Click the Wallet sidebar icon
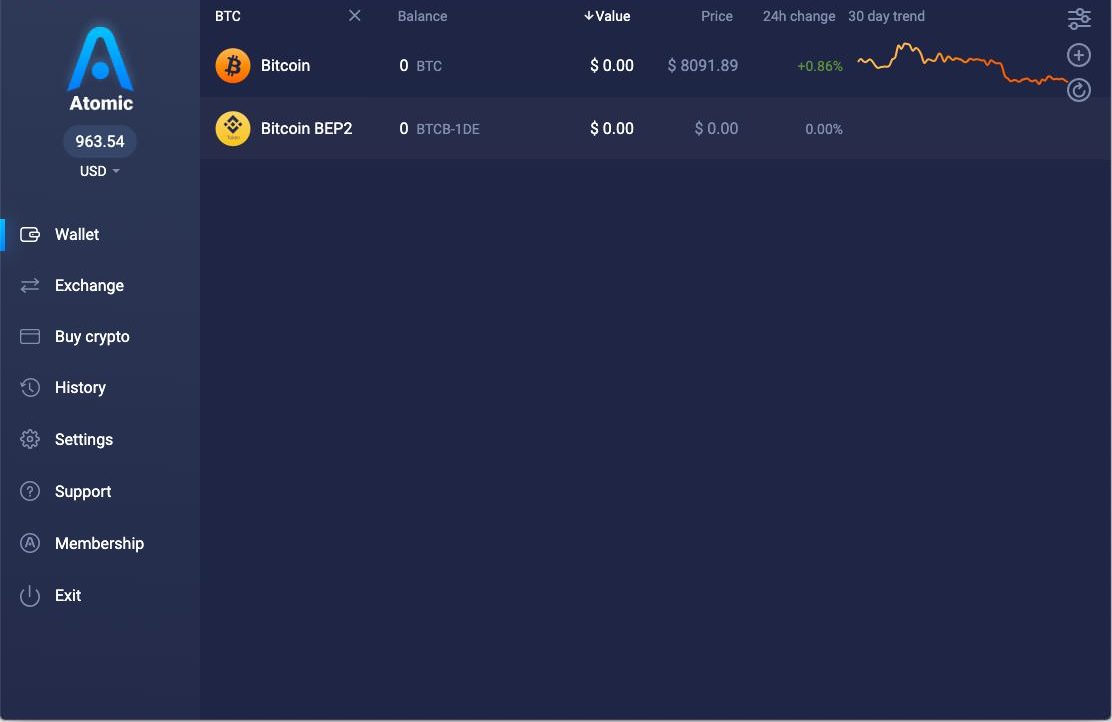1112x722 pixels. click(x=30, y=234)
